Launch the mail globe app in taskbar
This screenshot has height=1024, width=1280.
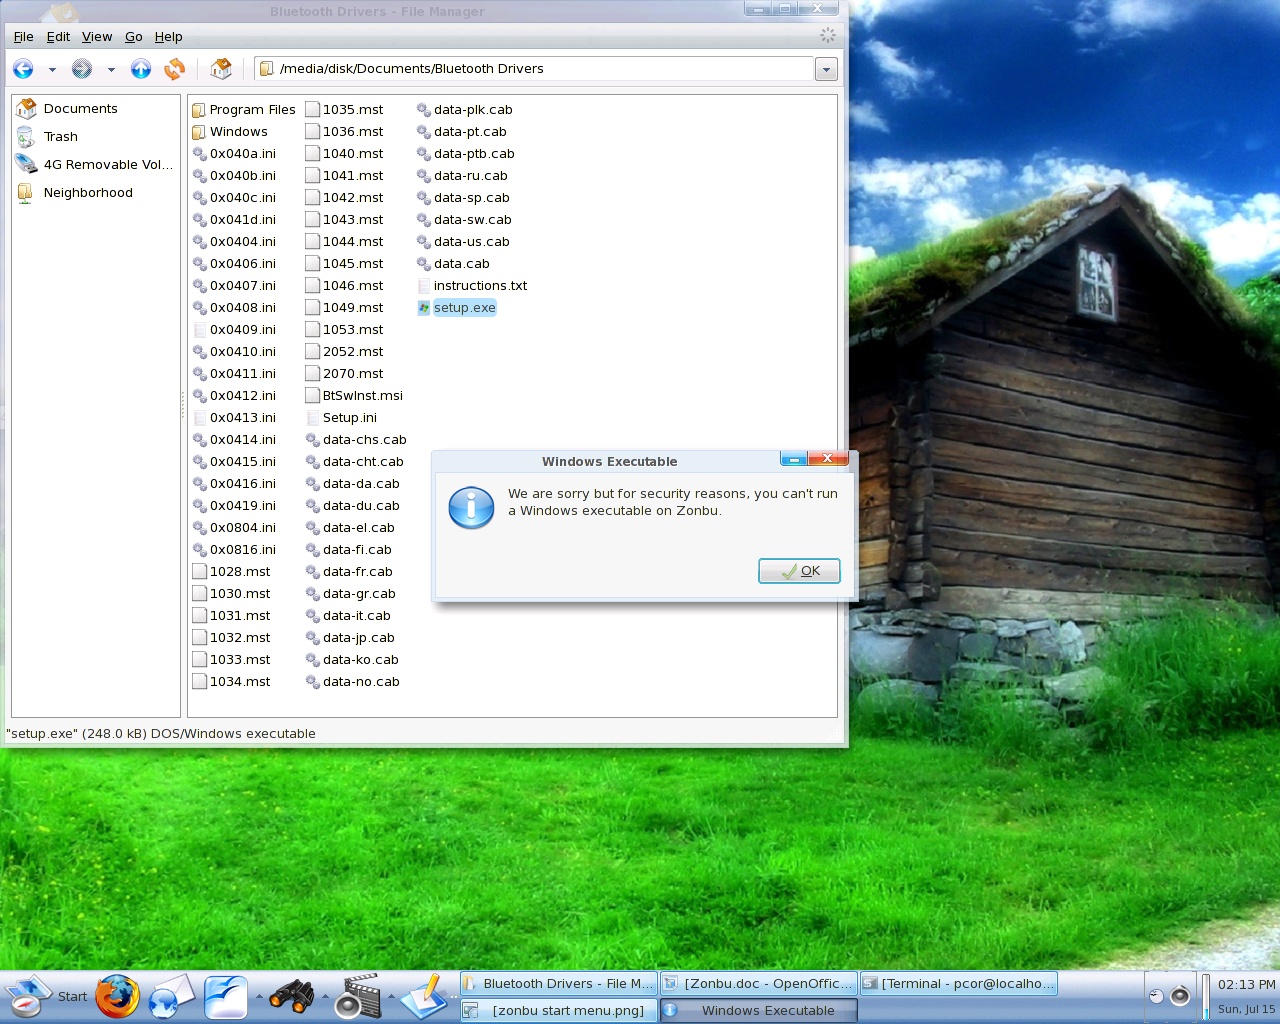pos(171,997)
